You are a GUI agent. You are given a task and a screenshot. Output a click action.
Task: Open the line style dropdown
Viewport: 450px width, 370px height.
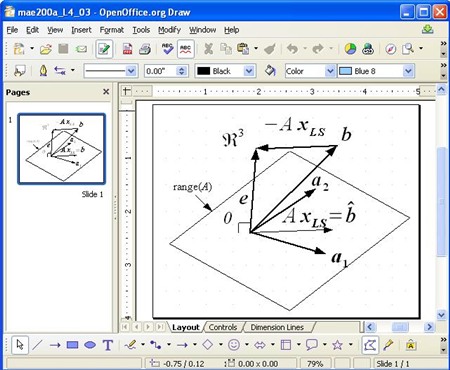coord(131,71)
